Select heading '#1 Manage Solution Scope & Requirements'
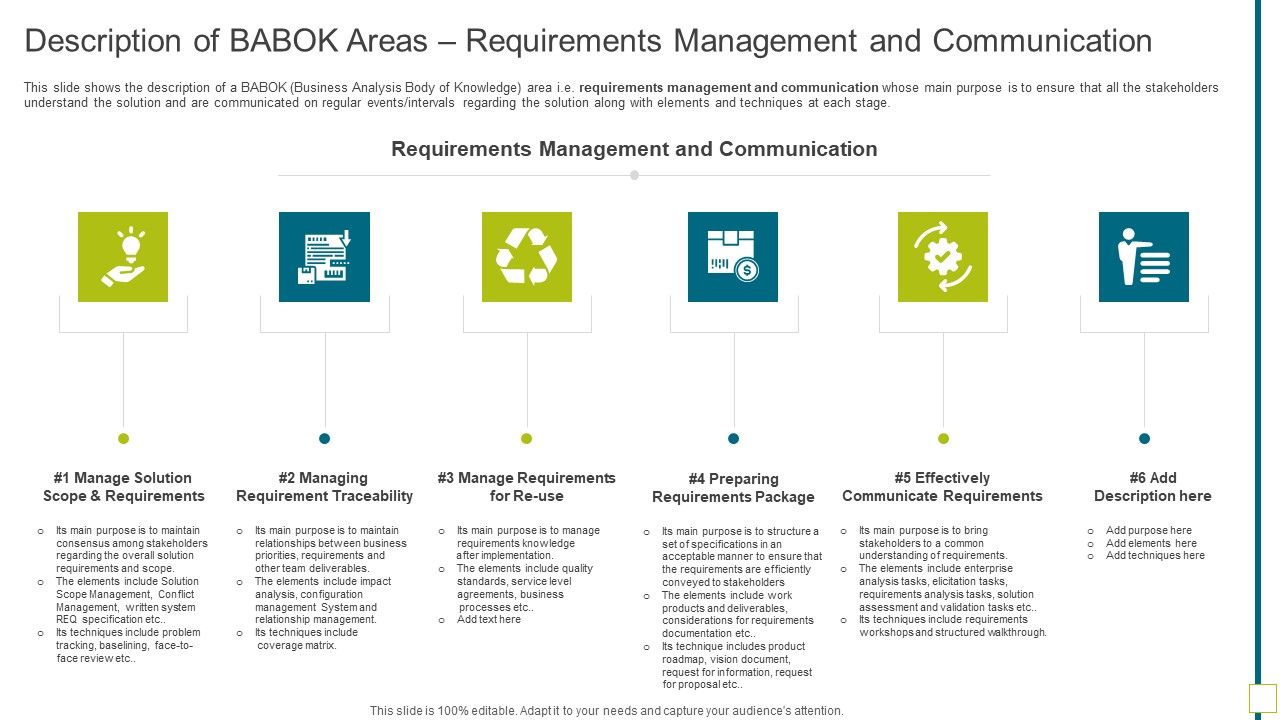This screenshot has width=1280, height=720. [123, 487]
